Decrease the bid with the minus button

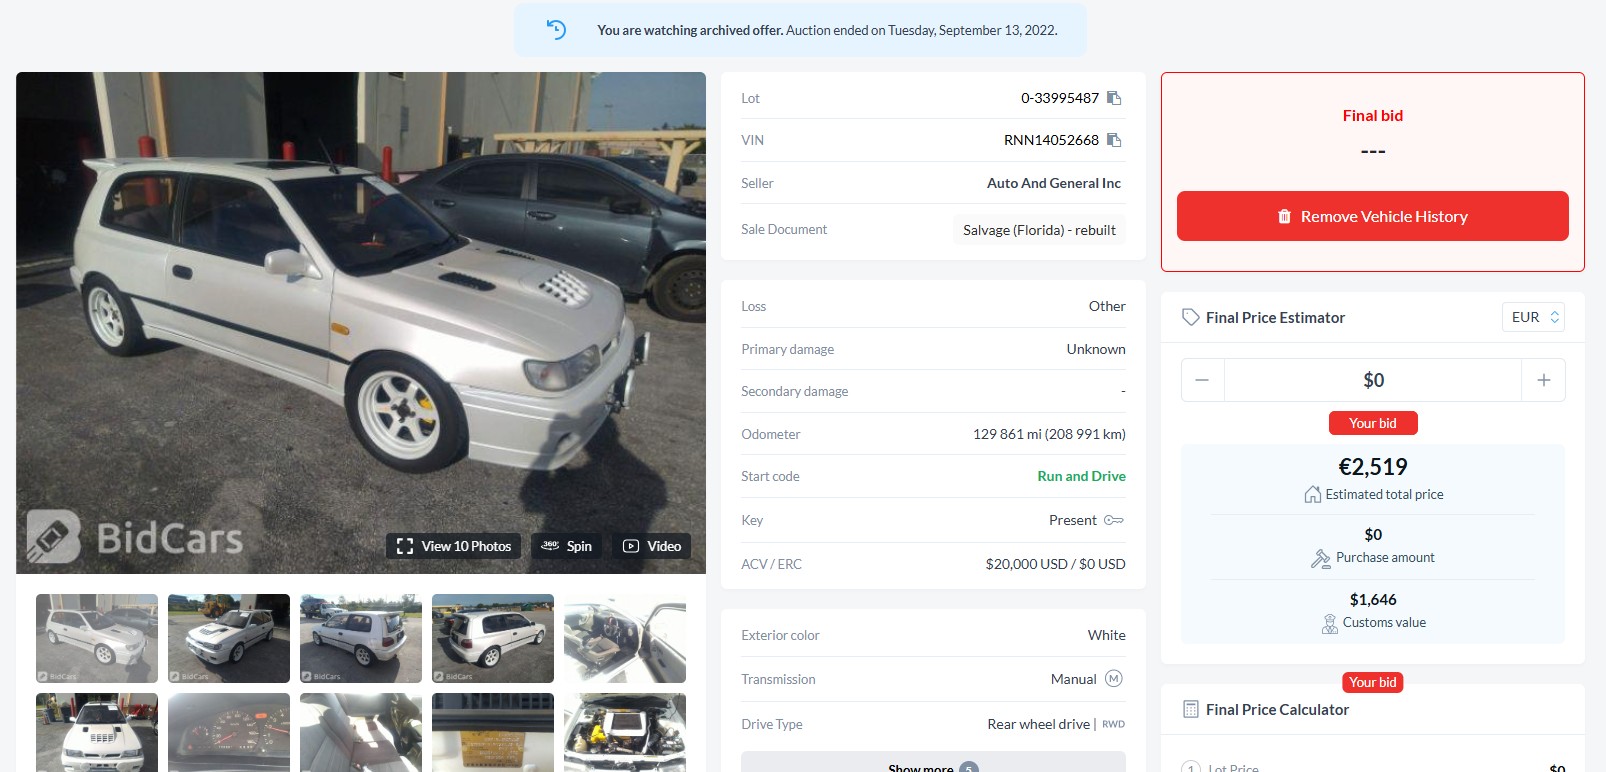click(1202, 380)
